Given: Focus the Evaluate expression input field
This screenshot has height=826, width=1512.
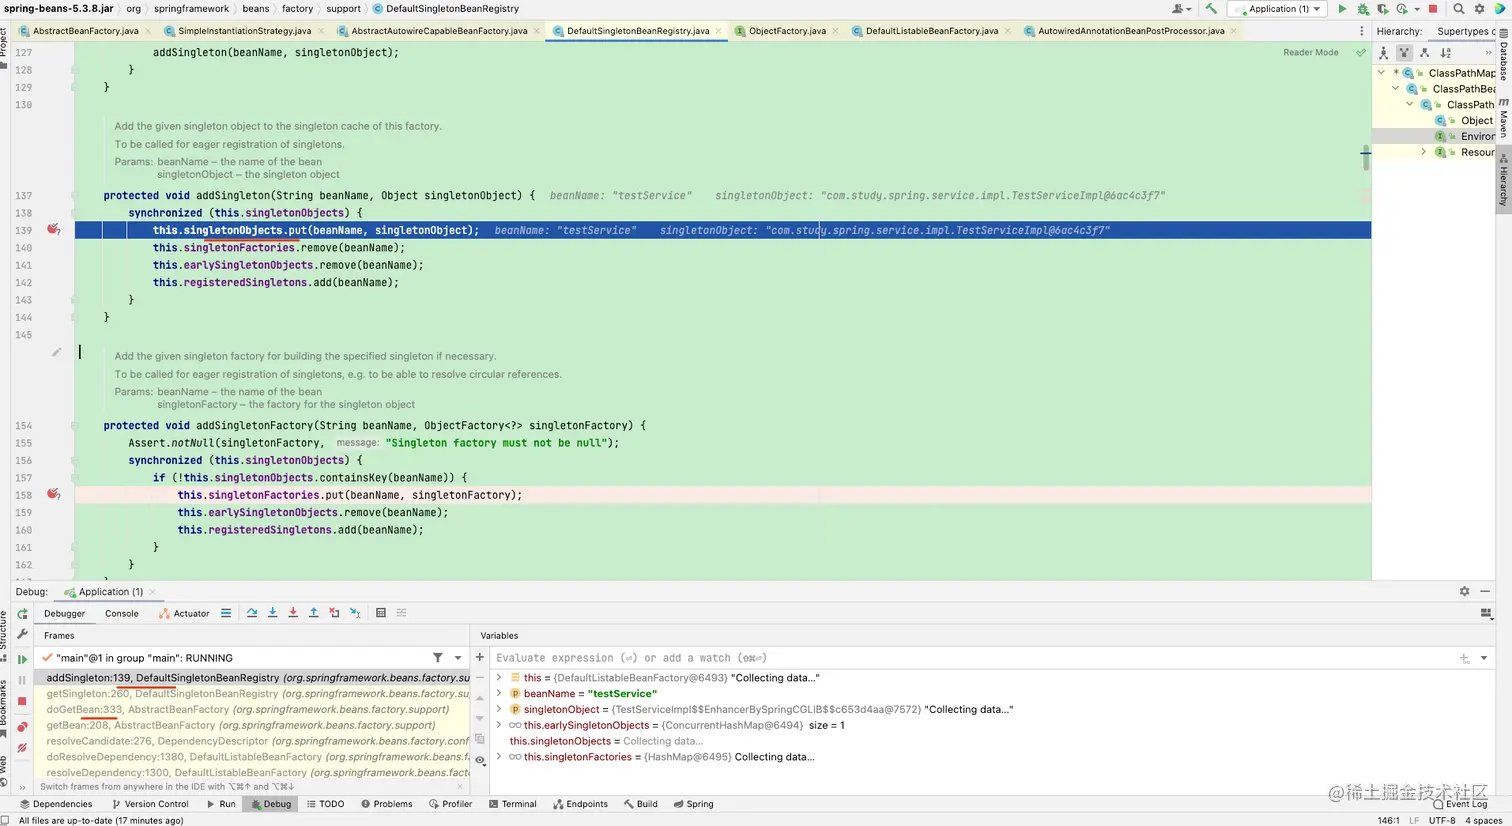Looking at the screenshot, I should pyautogui.click(x=970, y=658).
